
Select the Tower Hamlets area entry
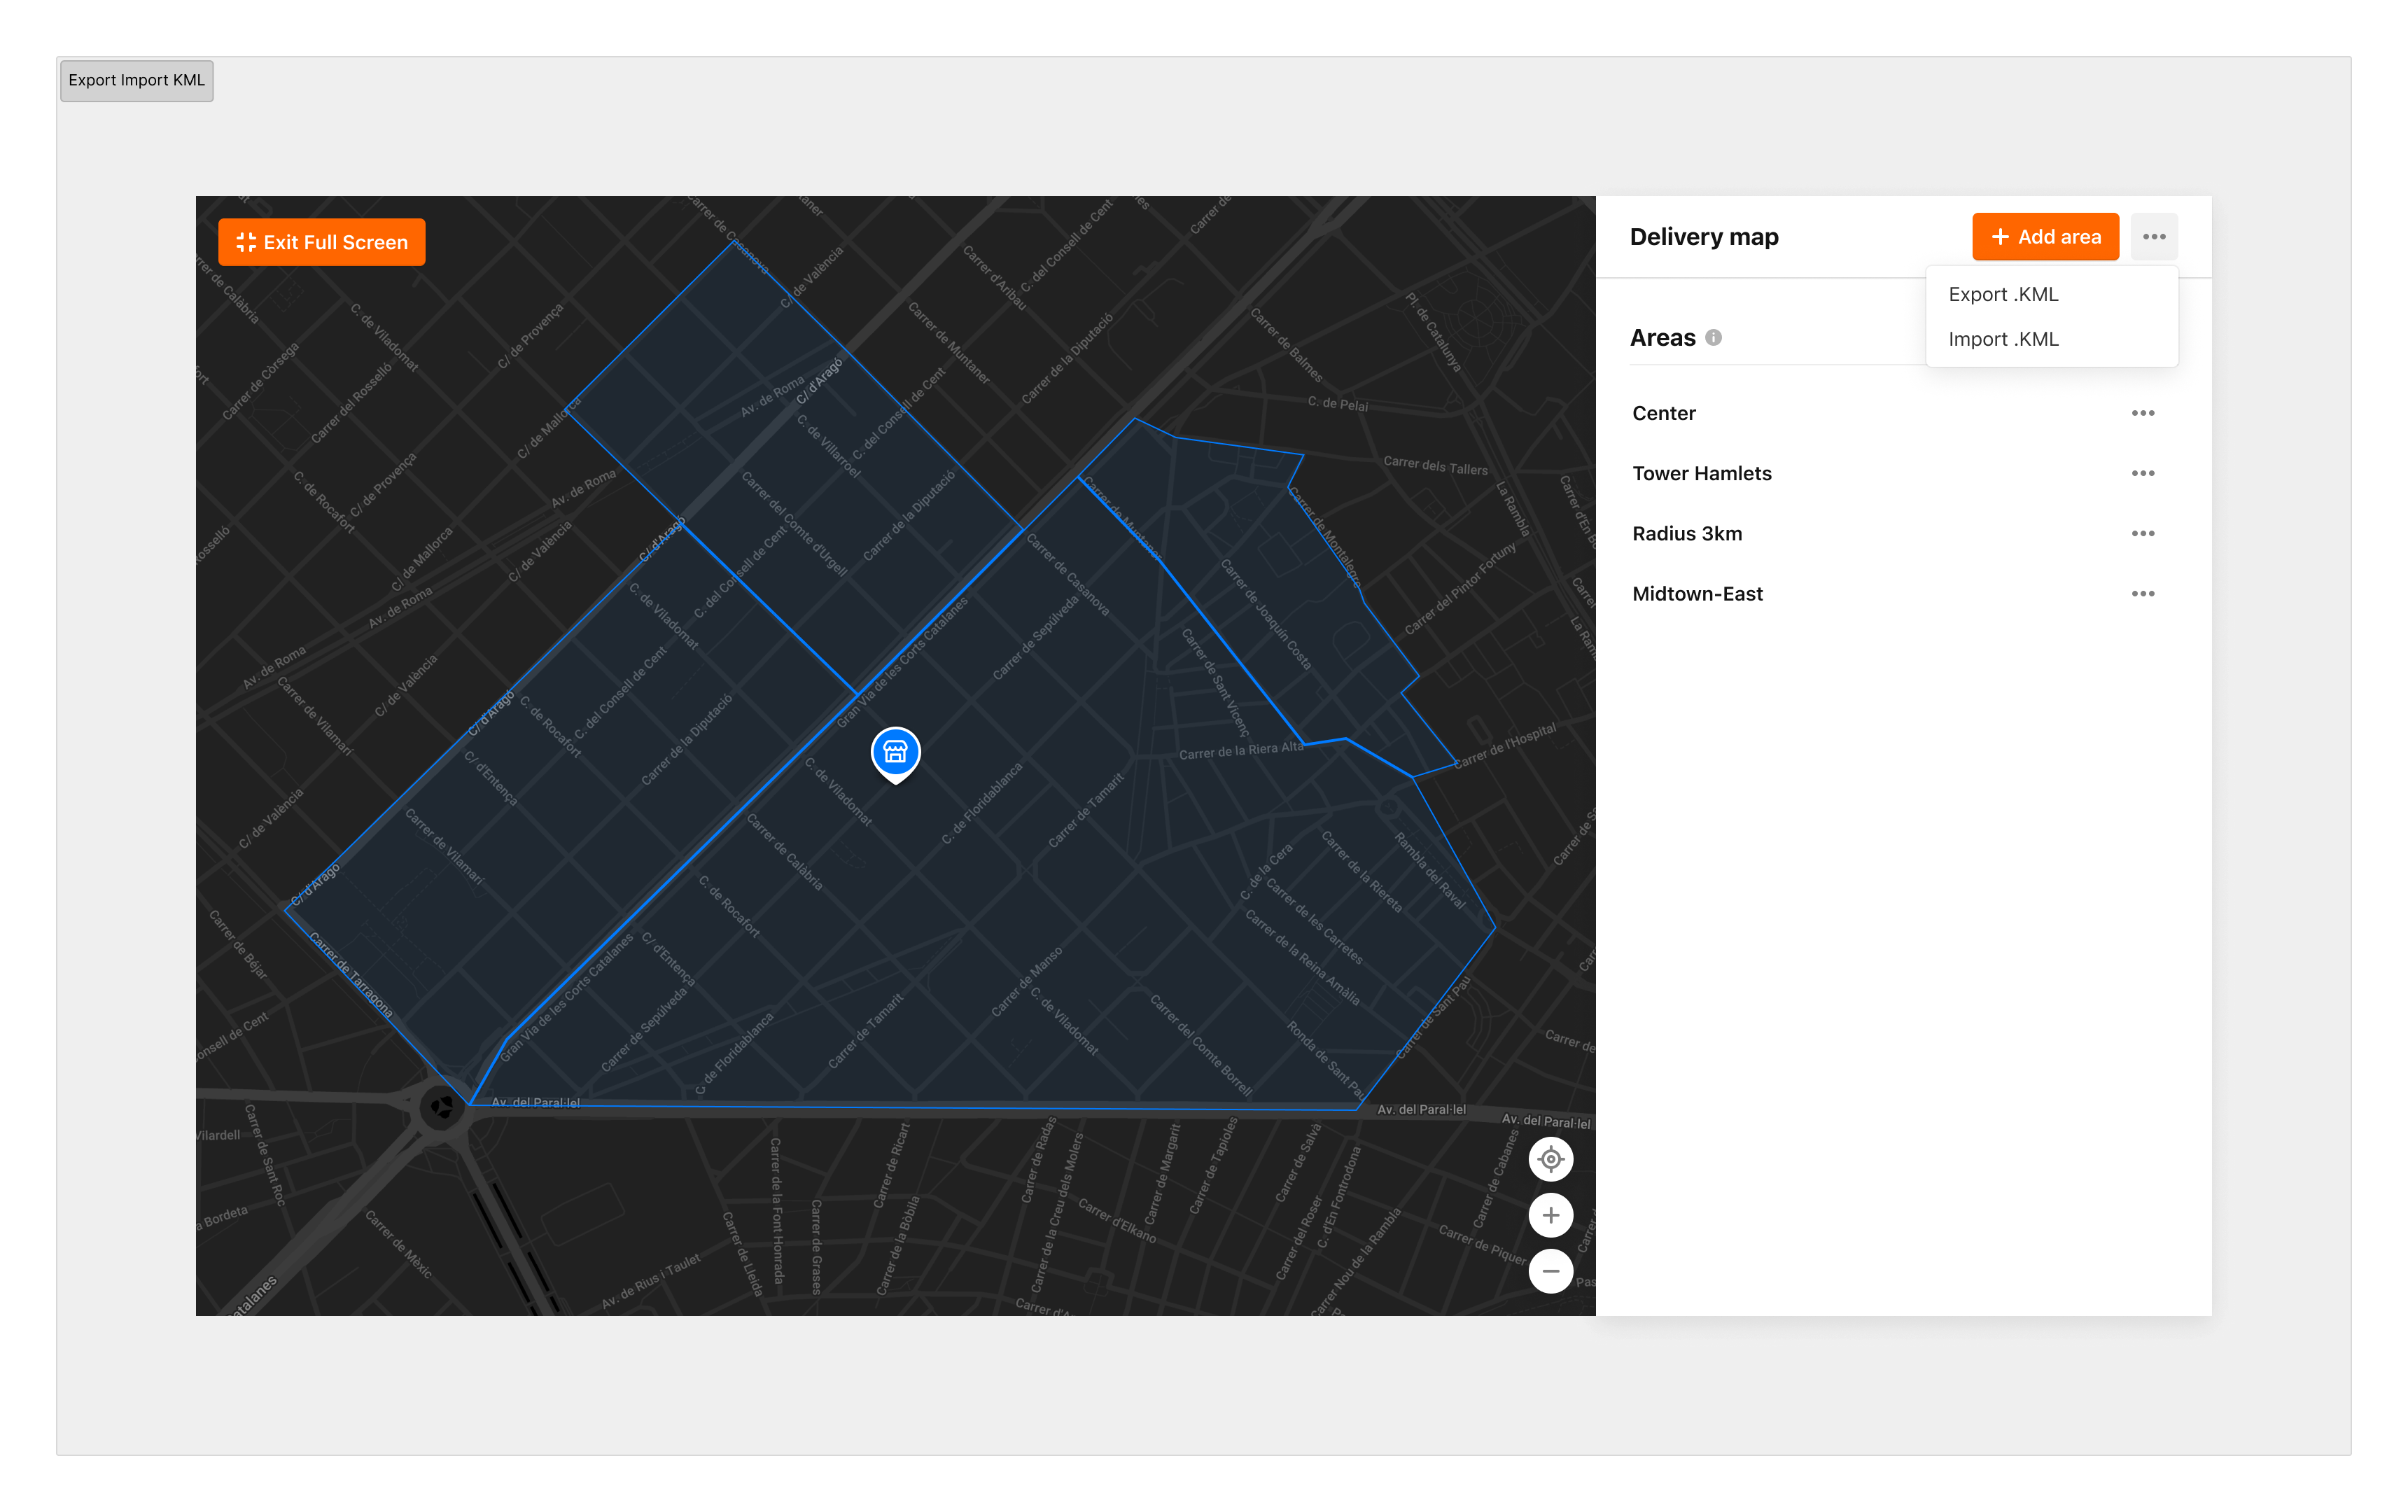coord(1701,473)
